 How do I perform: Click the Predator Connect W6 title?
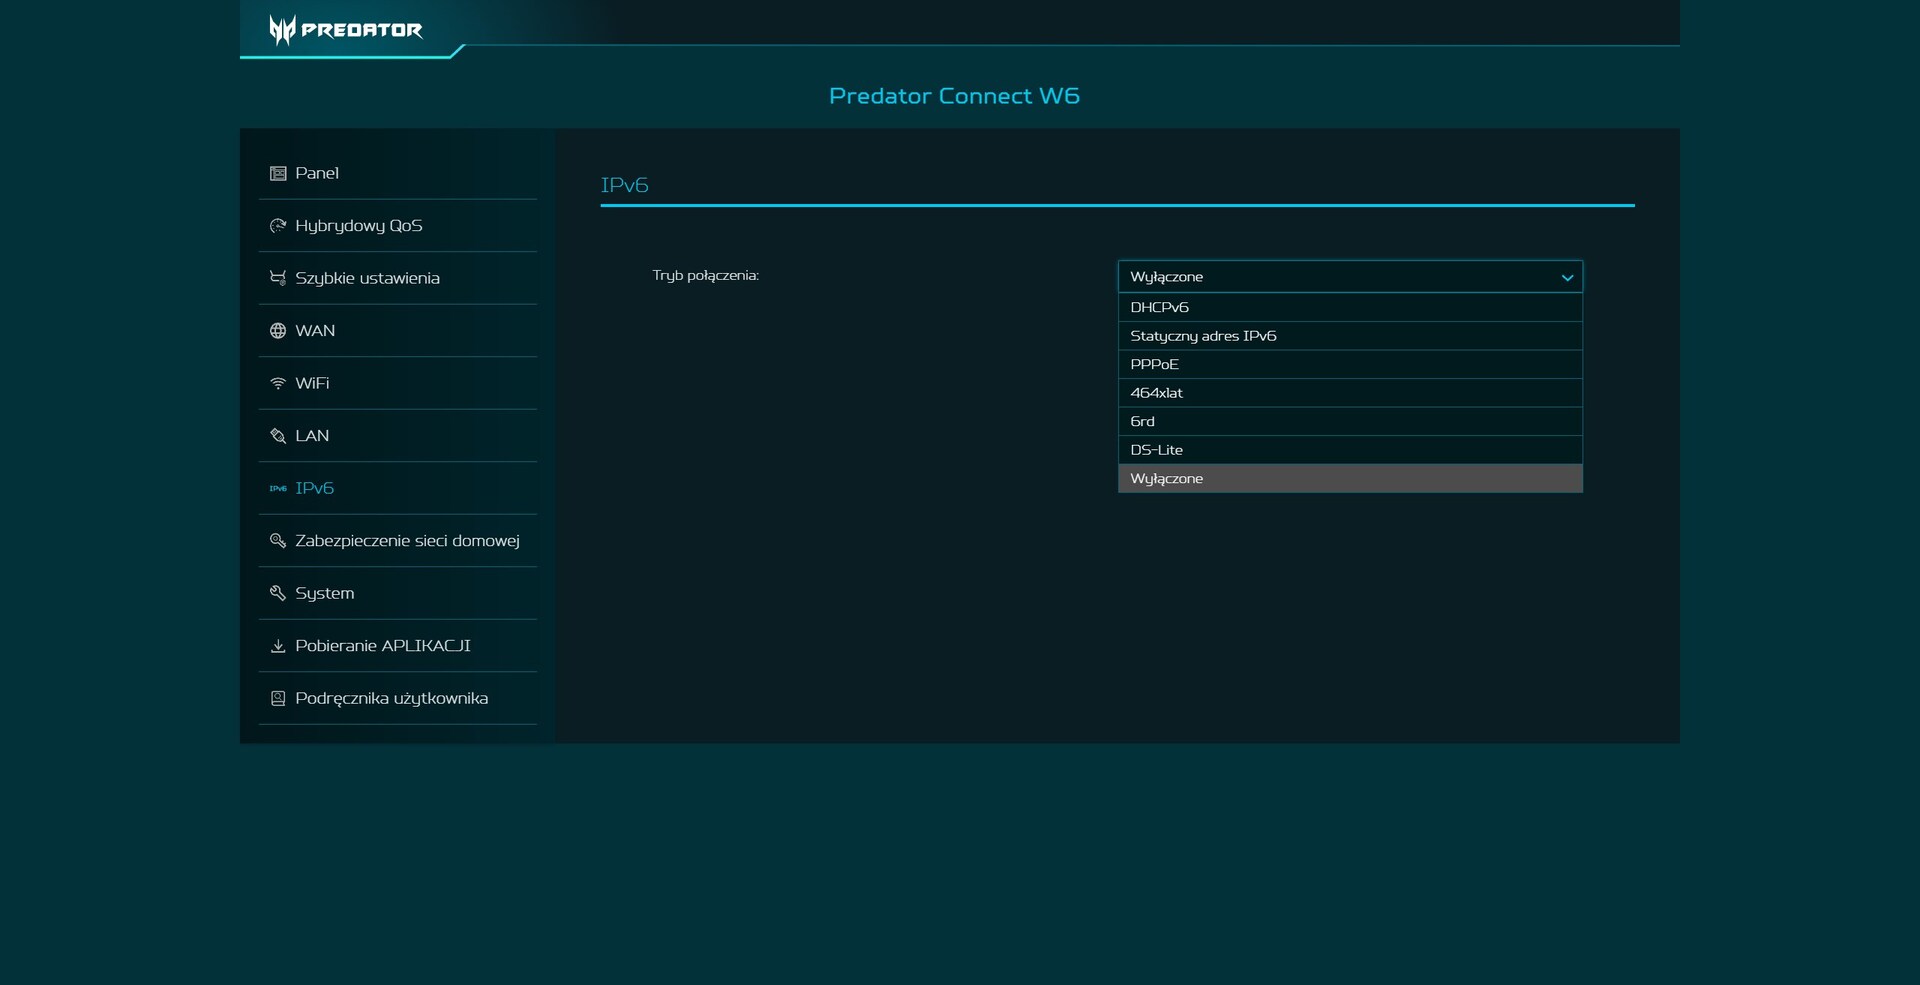coord(954,96)
